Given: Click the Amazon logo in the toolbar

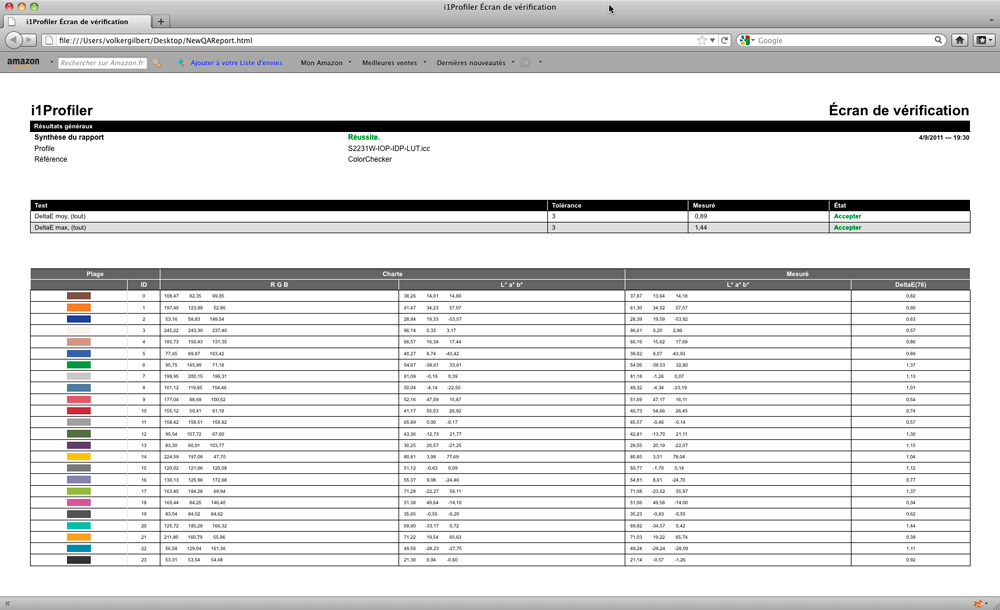Looking at the screenshot, I should pos(23,62).
